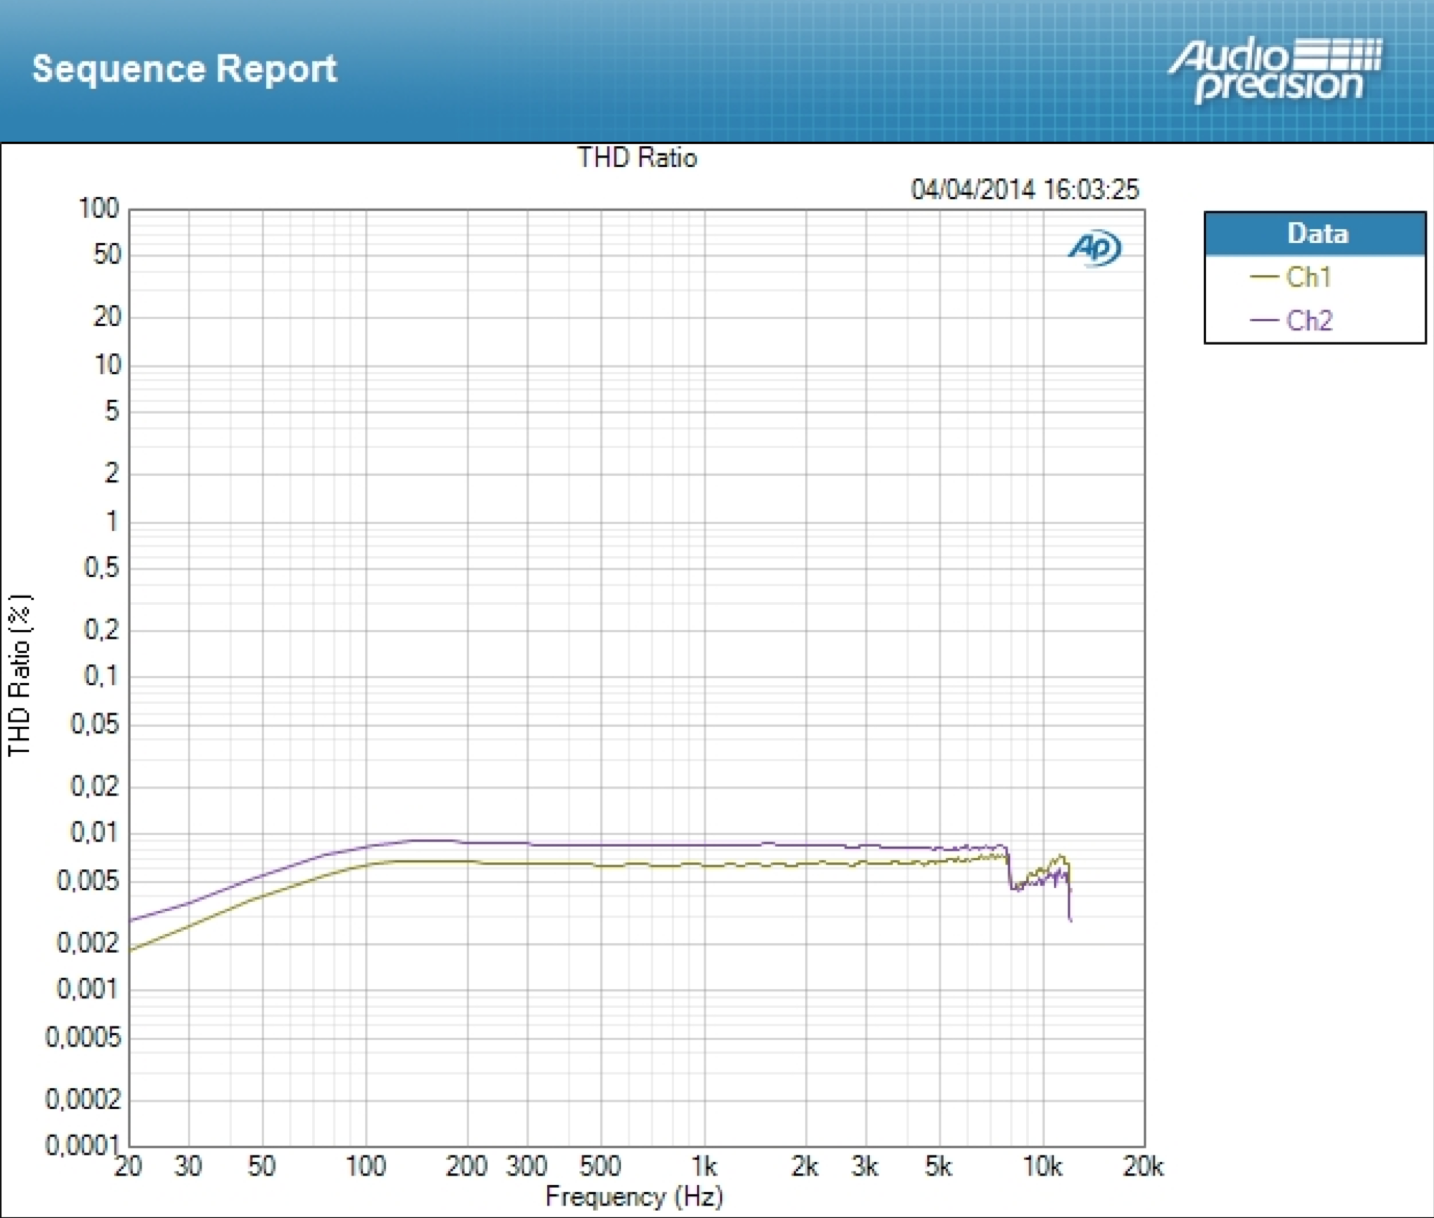
Task: Click the 0,0001 label at the axis bottom
Action: 82,1145
